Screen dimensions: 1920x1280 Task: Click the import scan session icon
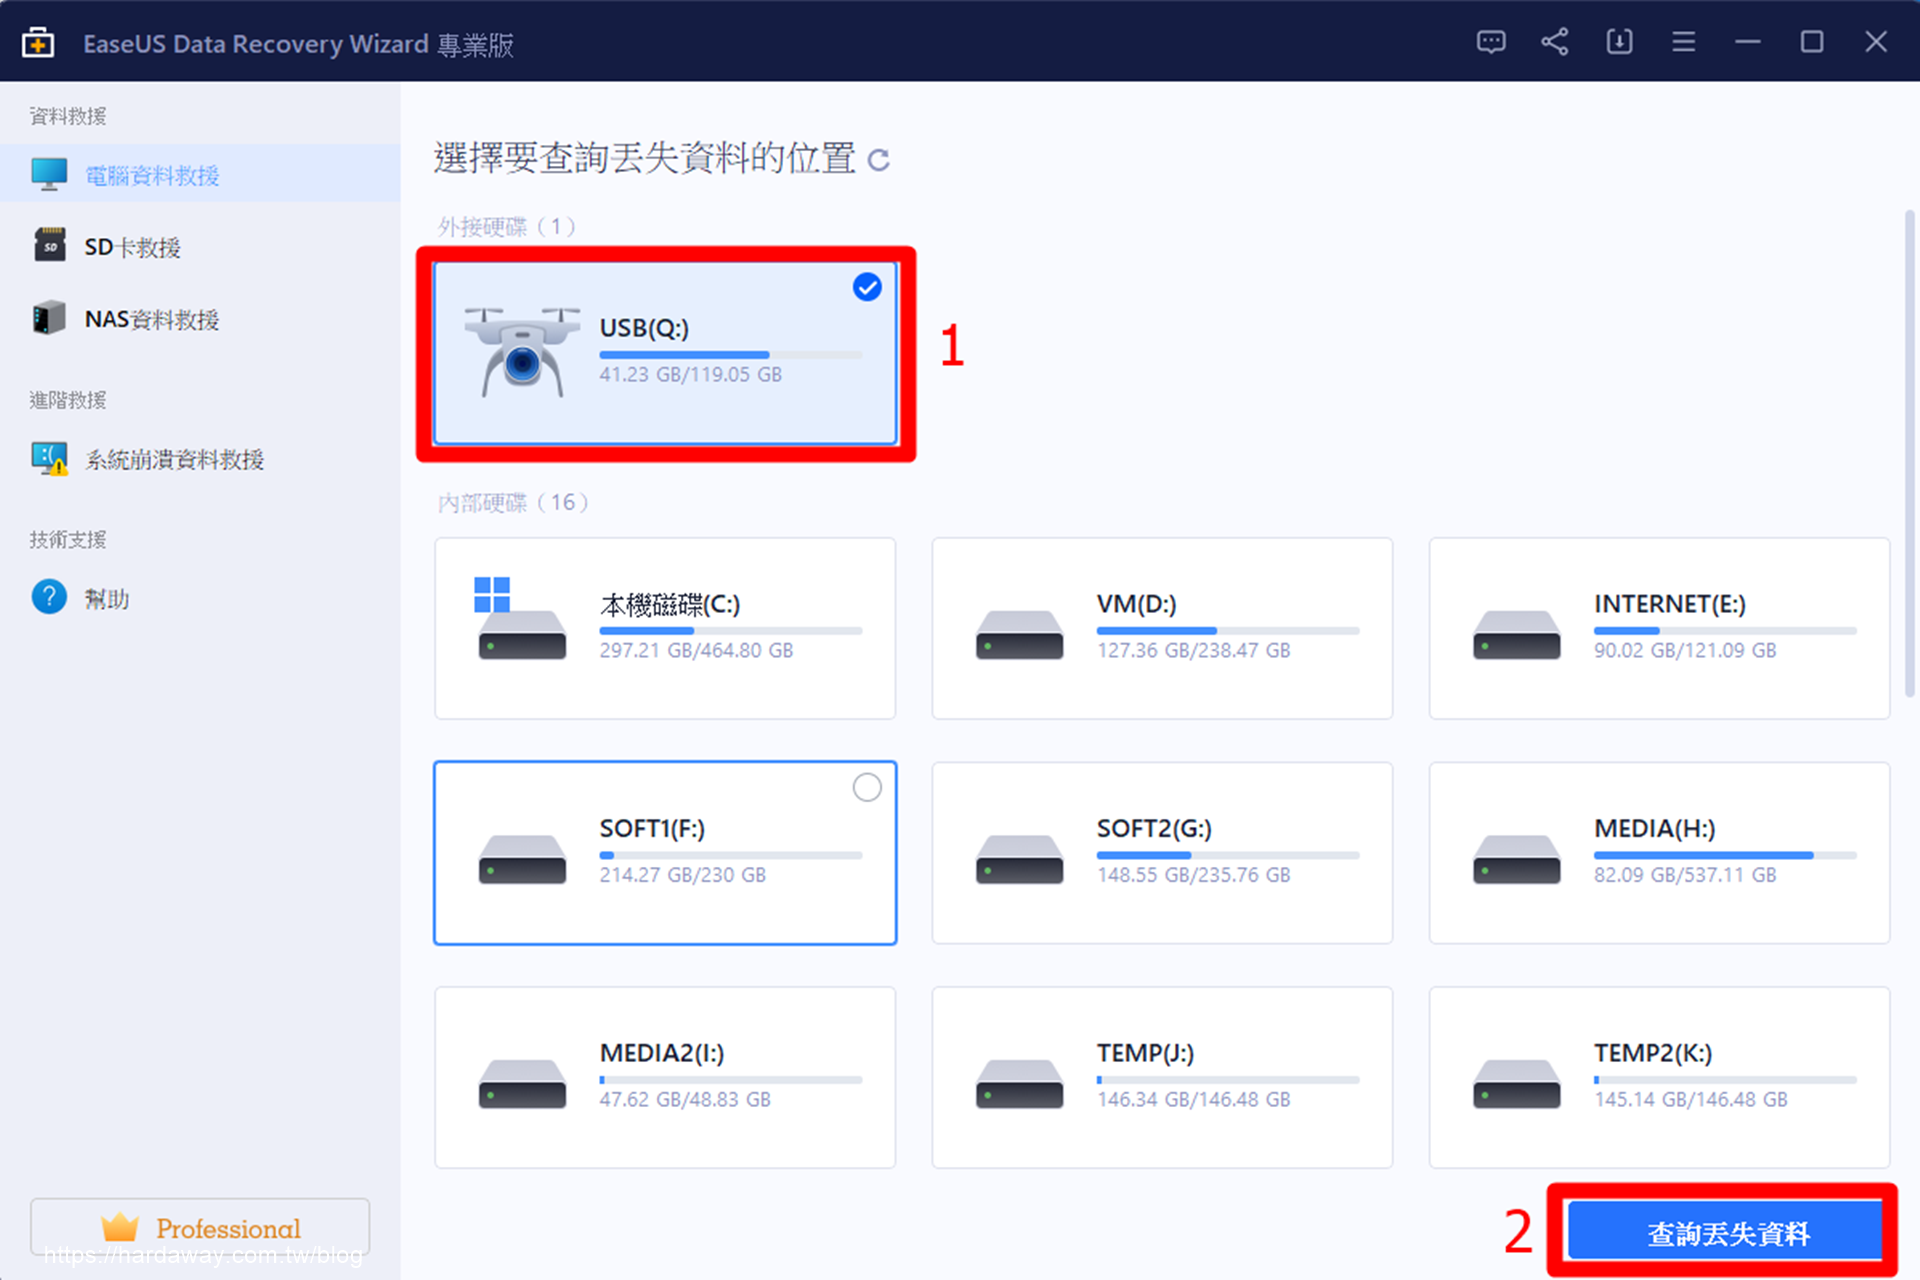[1619, 42]
